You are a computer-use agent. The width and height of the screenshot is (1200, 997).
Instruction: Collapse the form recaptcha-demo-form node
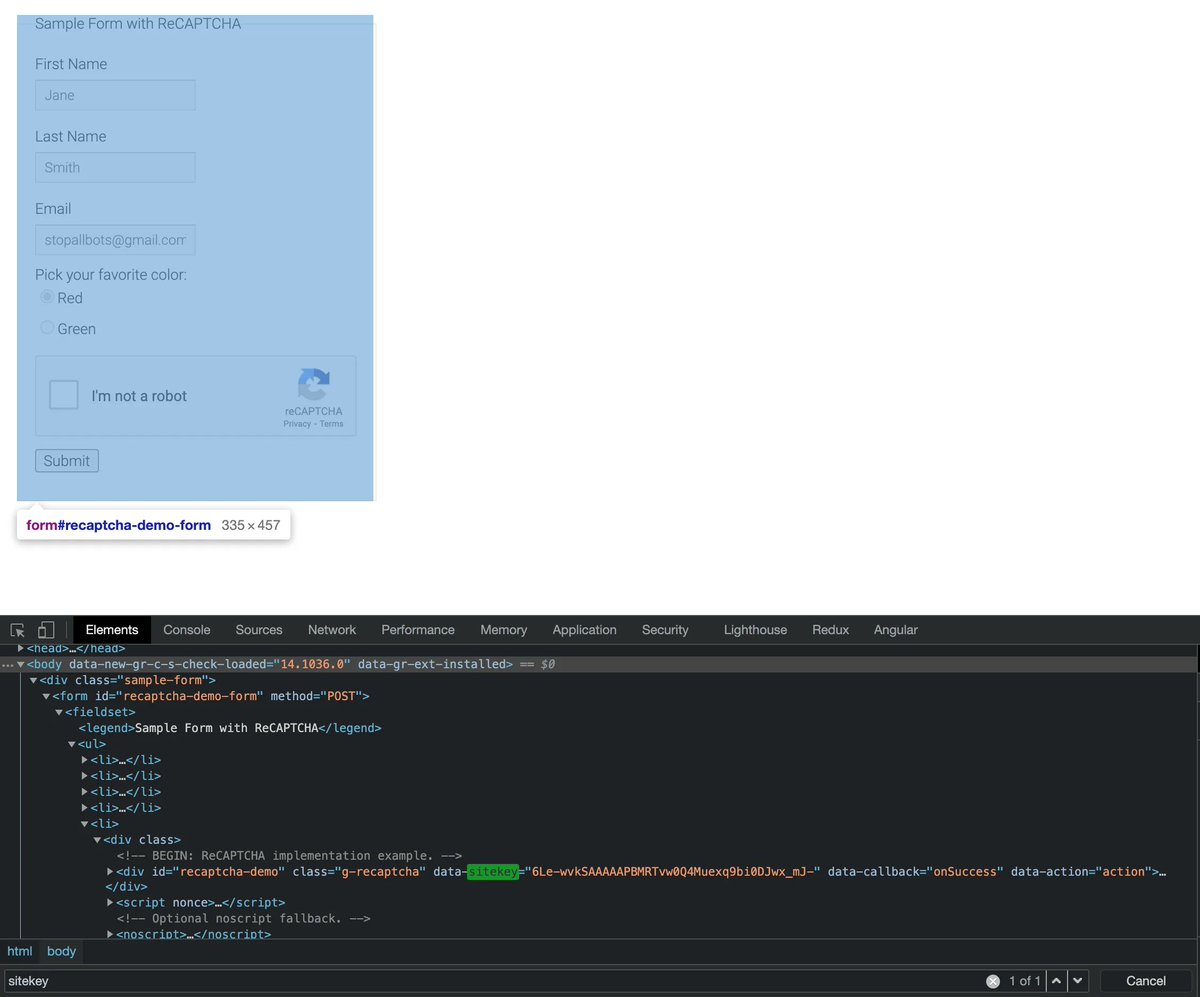(x=46, y=696)
